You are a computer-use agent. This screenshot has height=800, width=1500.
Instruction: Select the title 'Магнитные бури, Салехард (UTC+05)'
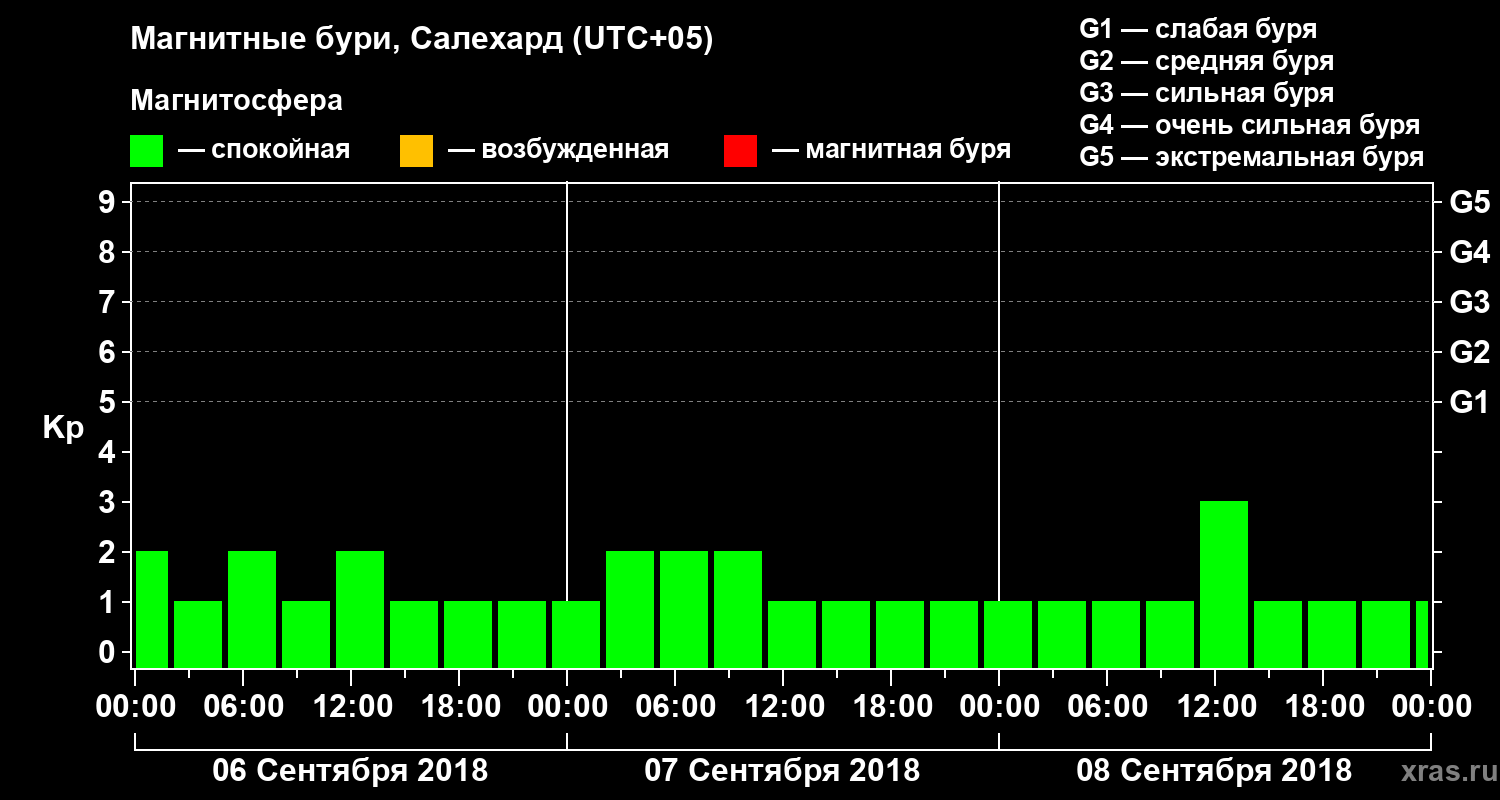[421, 40]
